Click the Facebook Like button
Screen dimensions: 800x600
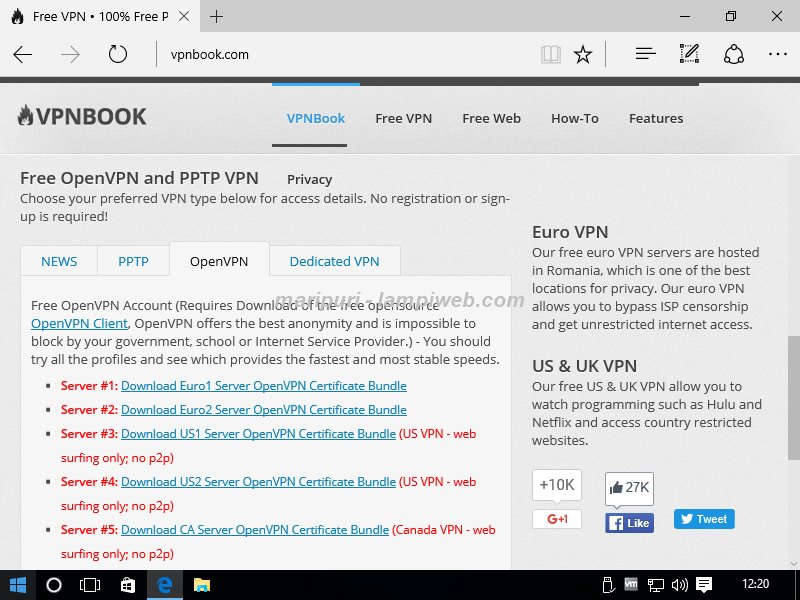(629, 523)
